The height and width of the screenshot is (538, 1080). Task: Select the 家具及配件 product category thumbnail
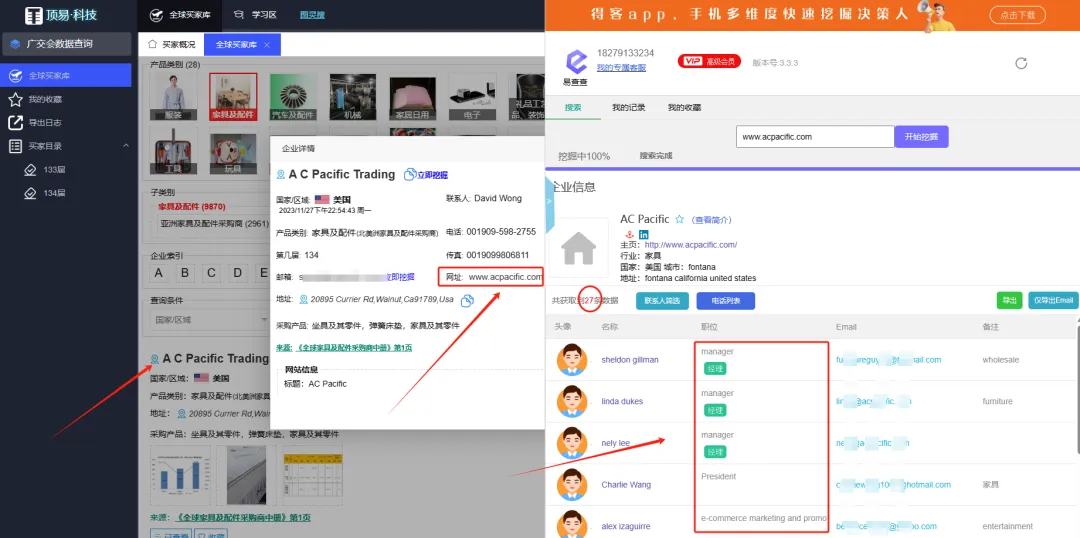tap(233, 97)
